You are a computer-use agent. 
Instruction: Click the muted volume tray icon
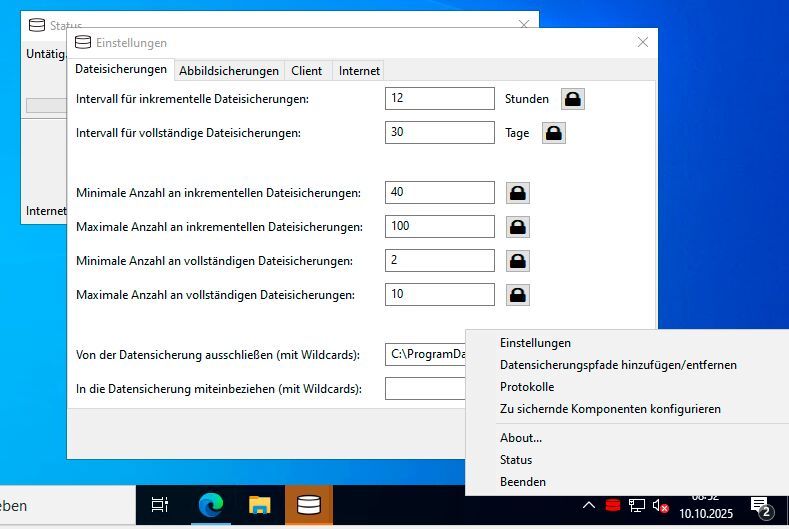click(x=660, y=505)
